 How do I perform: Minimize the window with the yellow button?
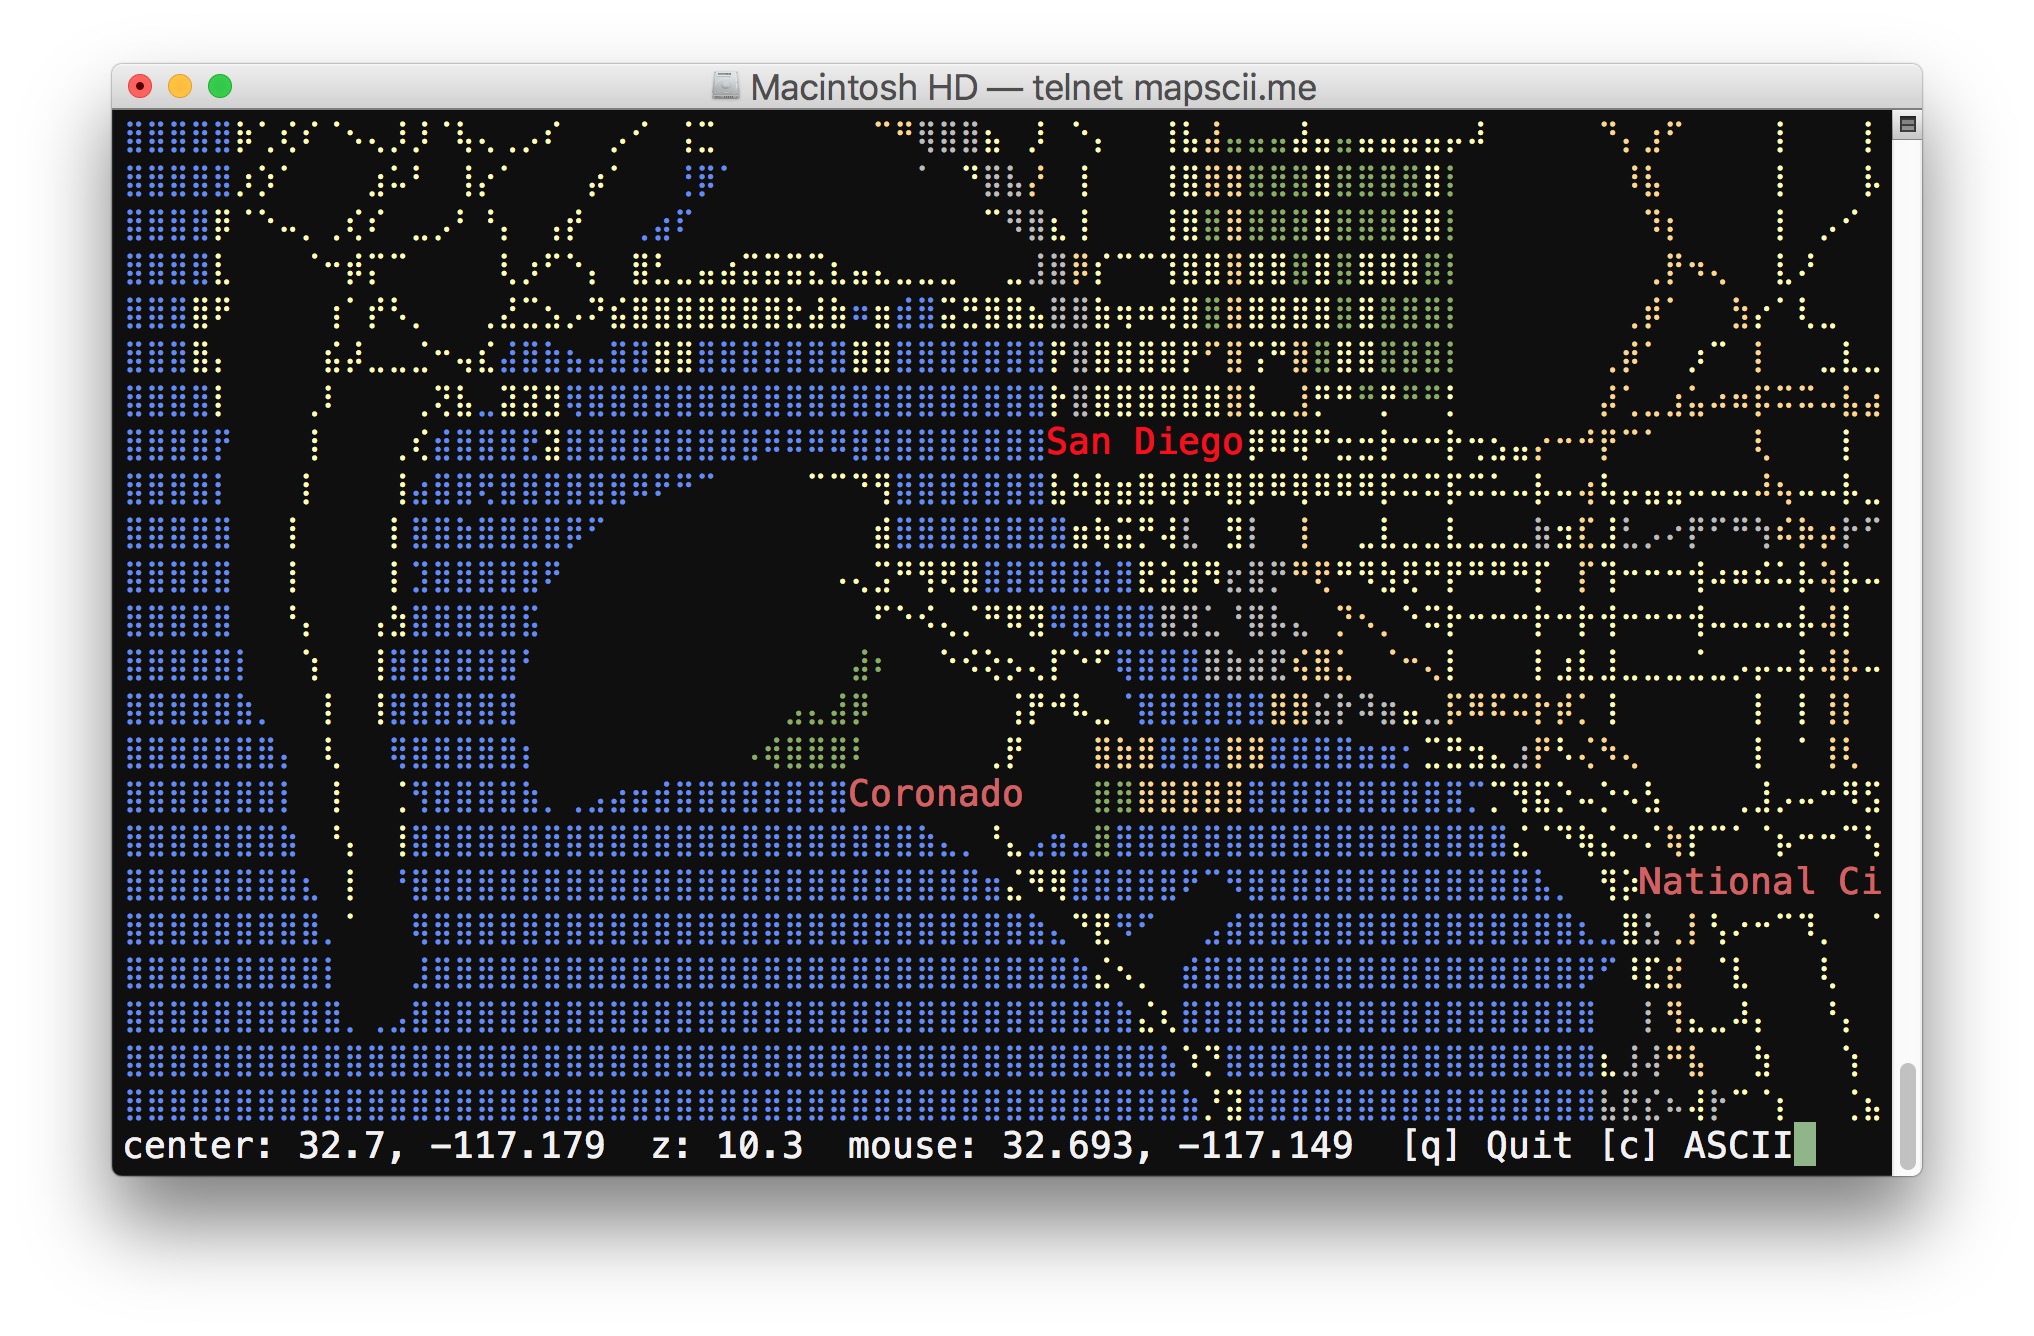click(180, 87)
